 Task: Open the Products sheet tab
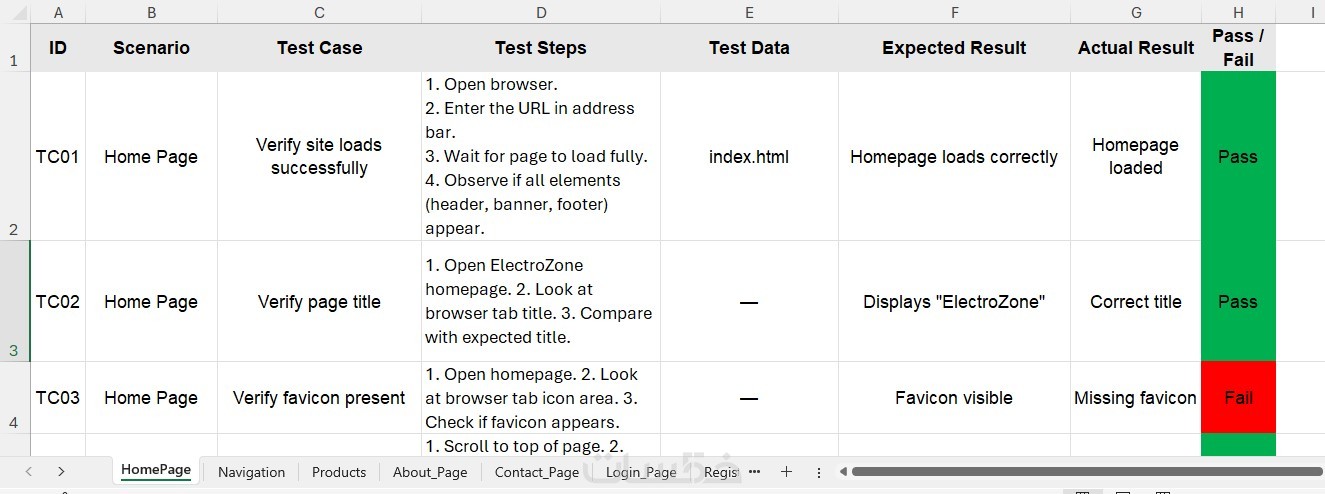[339, 472]
